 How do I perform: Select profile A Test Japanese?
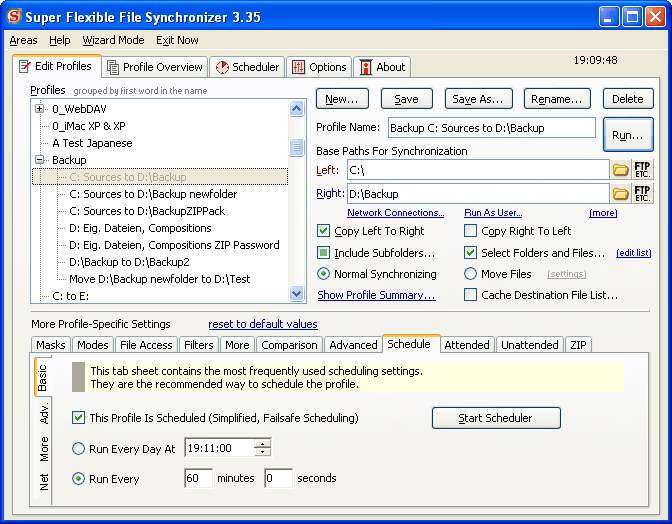[x=92, y=143]
